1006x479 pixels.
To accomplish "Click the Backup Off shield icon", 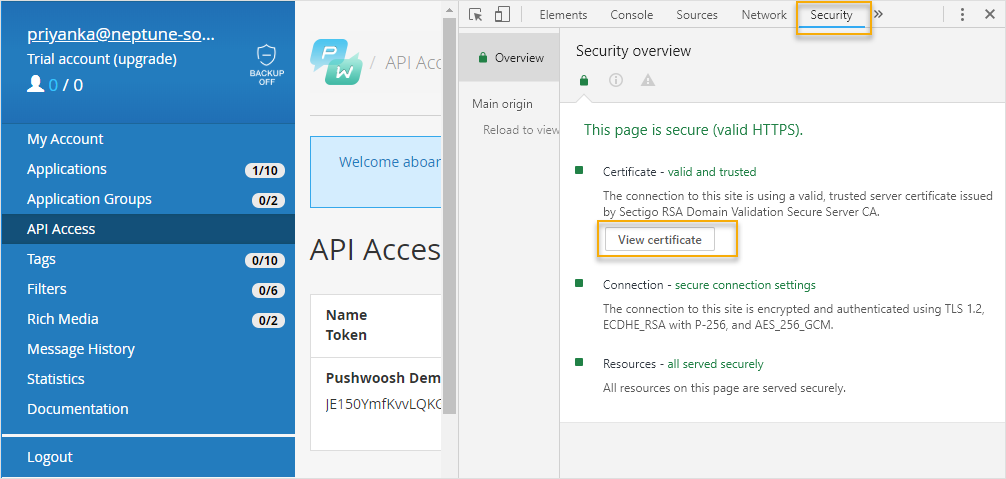I will pyautogui.click(x=266, y=65).
